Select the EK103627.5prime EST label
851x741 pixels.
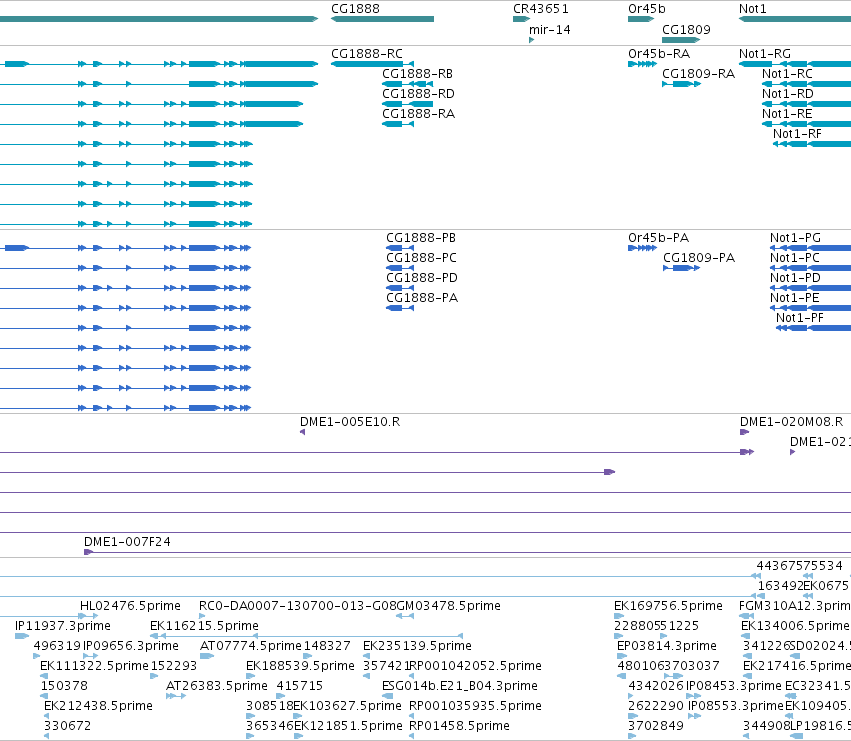coord(347,706)
